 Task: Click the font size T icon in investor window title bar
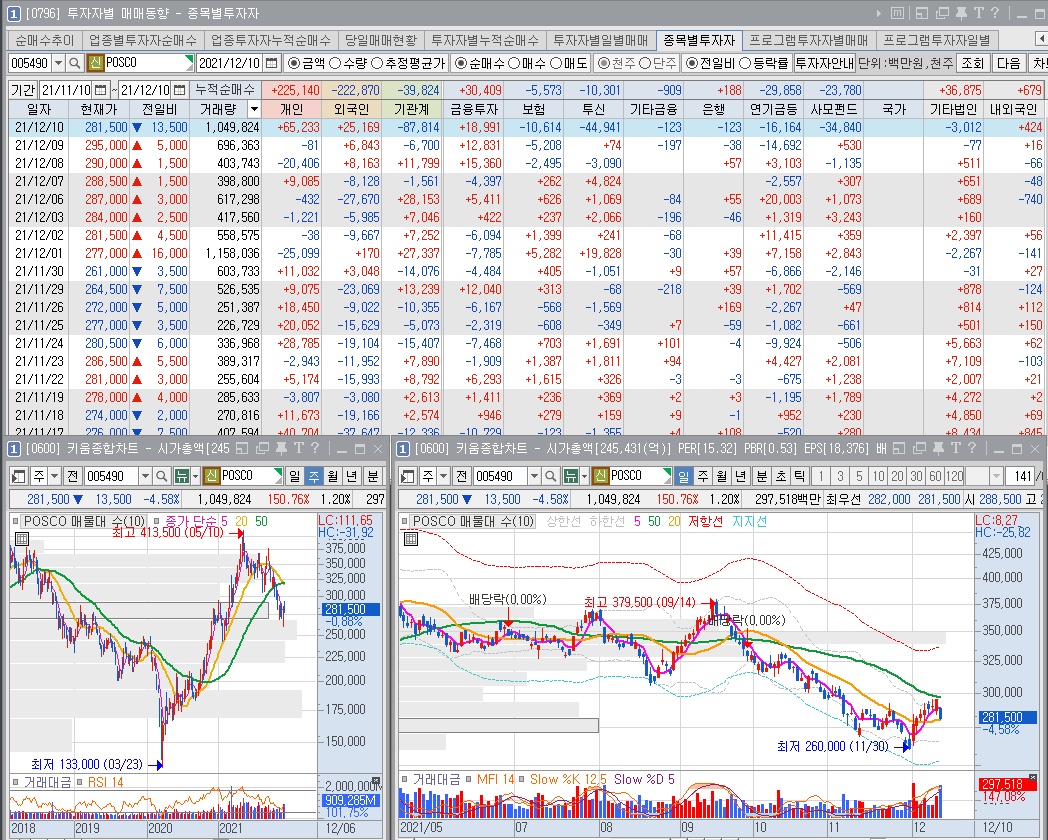tap(978, 13)
